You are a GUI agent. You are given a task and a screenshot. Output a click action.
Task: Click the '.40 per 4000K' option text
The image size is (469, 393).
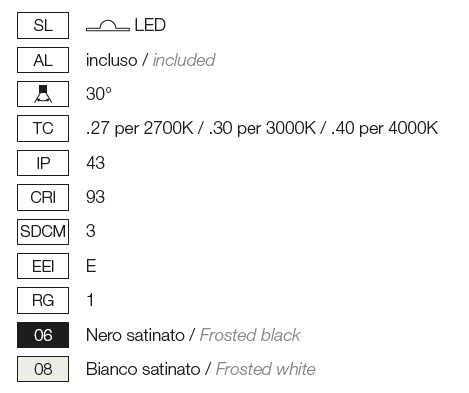(384, 128)
